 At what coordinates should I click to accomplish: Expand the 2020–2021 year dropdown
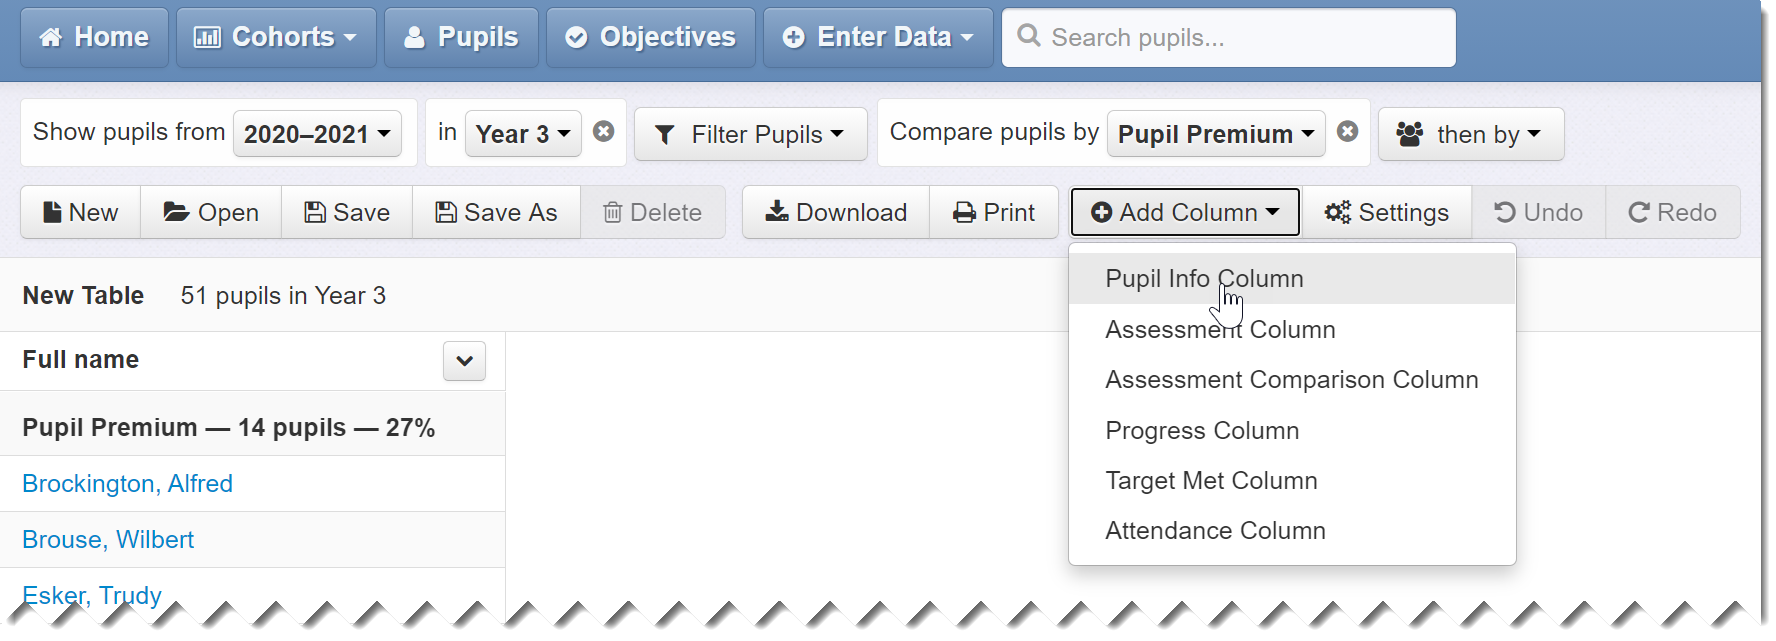[x=317, y=134]
